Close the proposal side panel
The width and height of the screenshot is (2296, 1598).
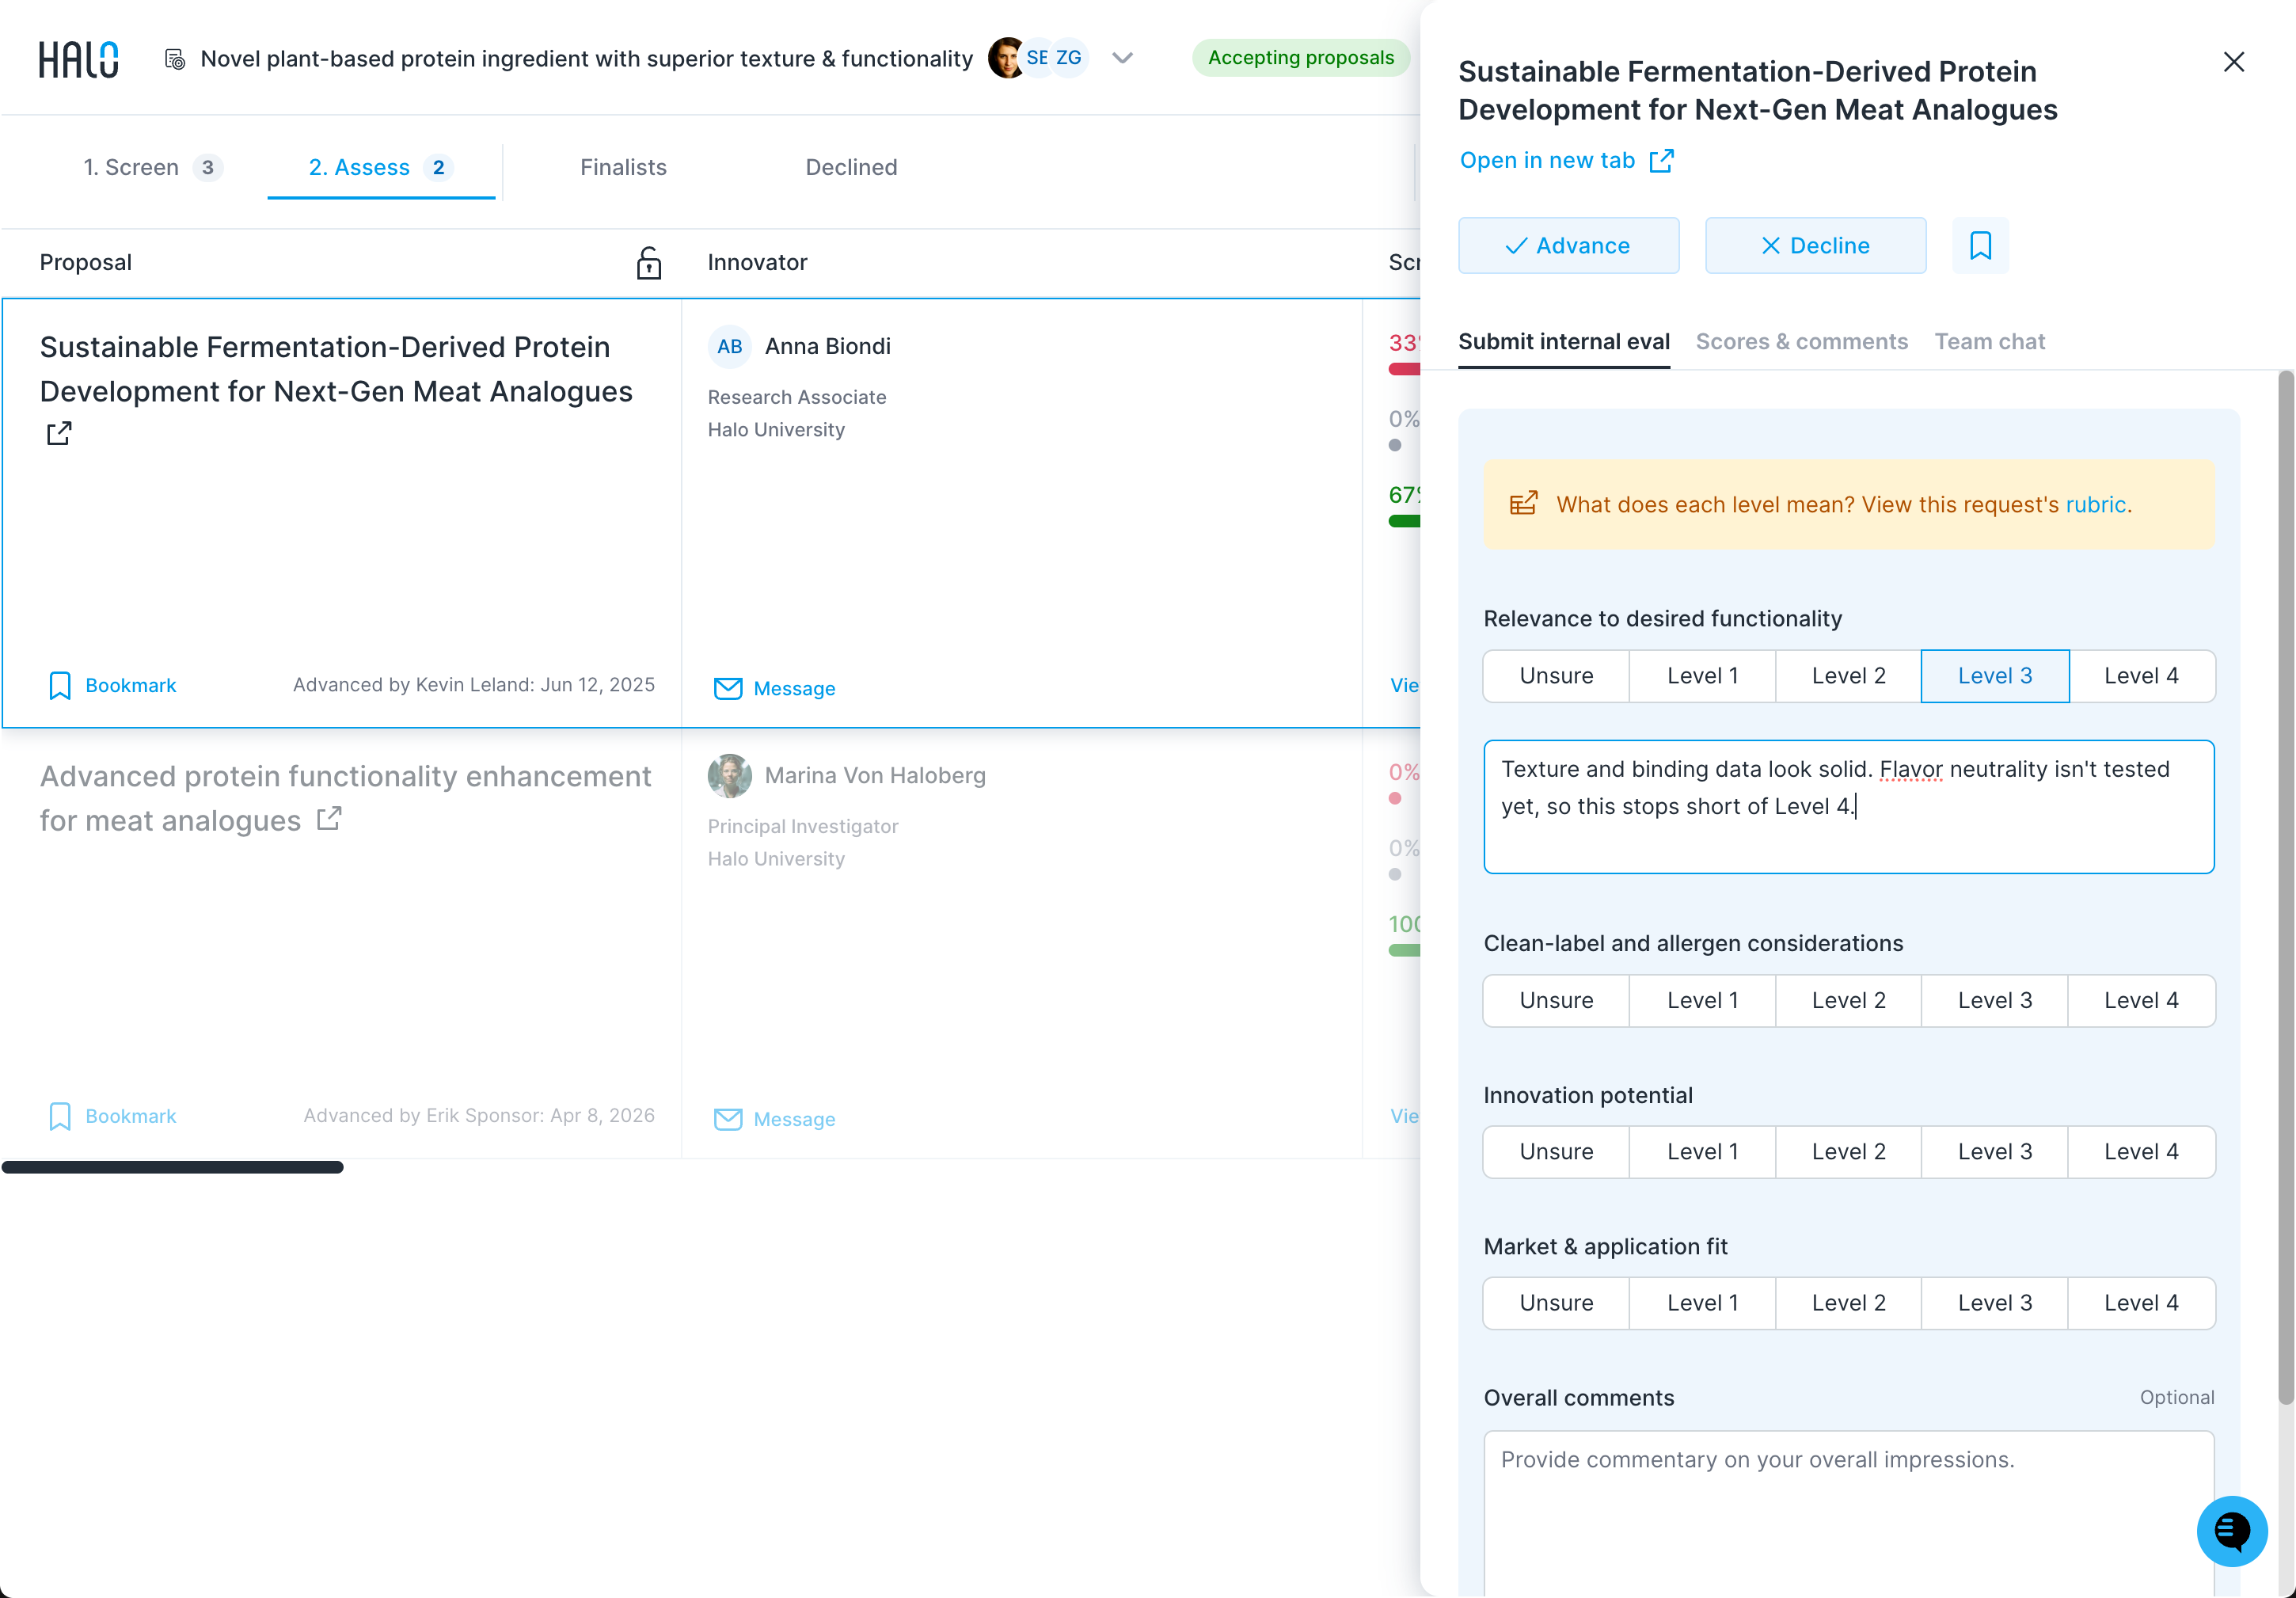[2233, 62]
